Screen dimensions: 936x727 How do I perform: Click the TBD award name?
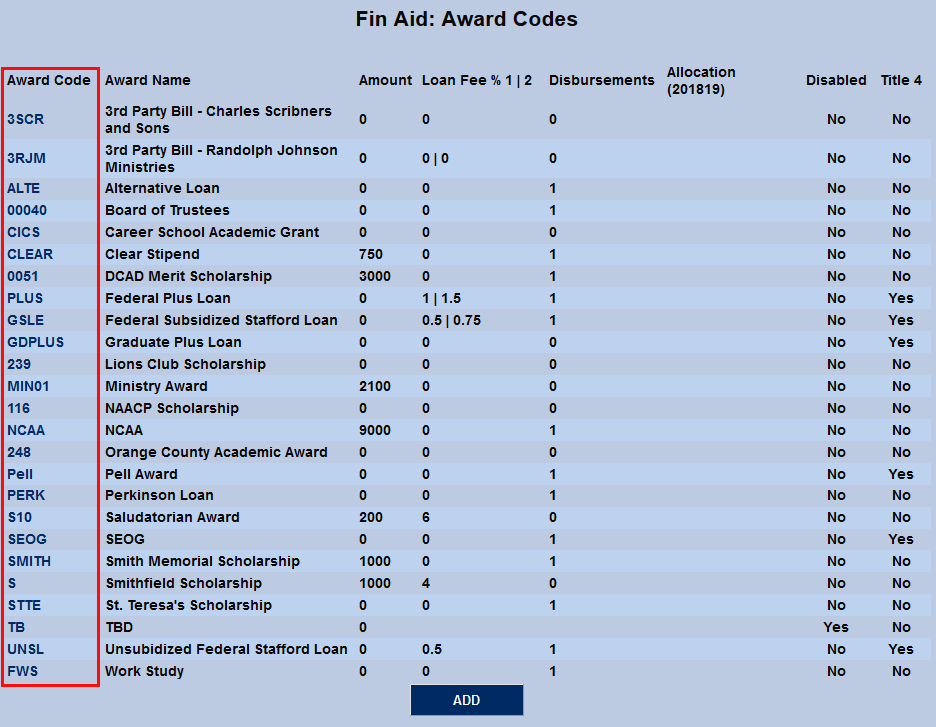pos(119,627)
